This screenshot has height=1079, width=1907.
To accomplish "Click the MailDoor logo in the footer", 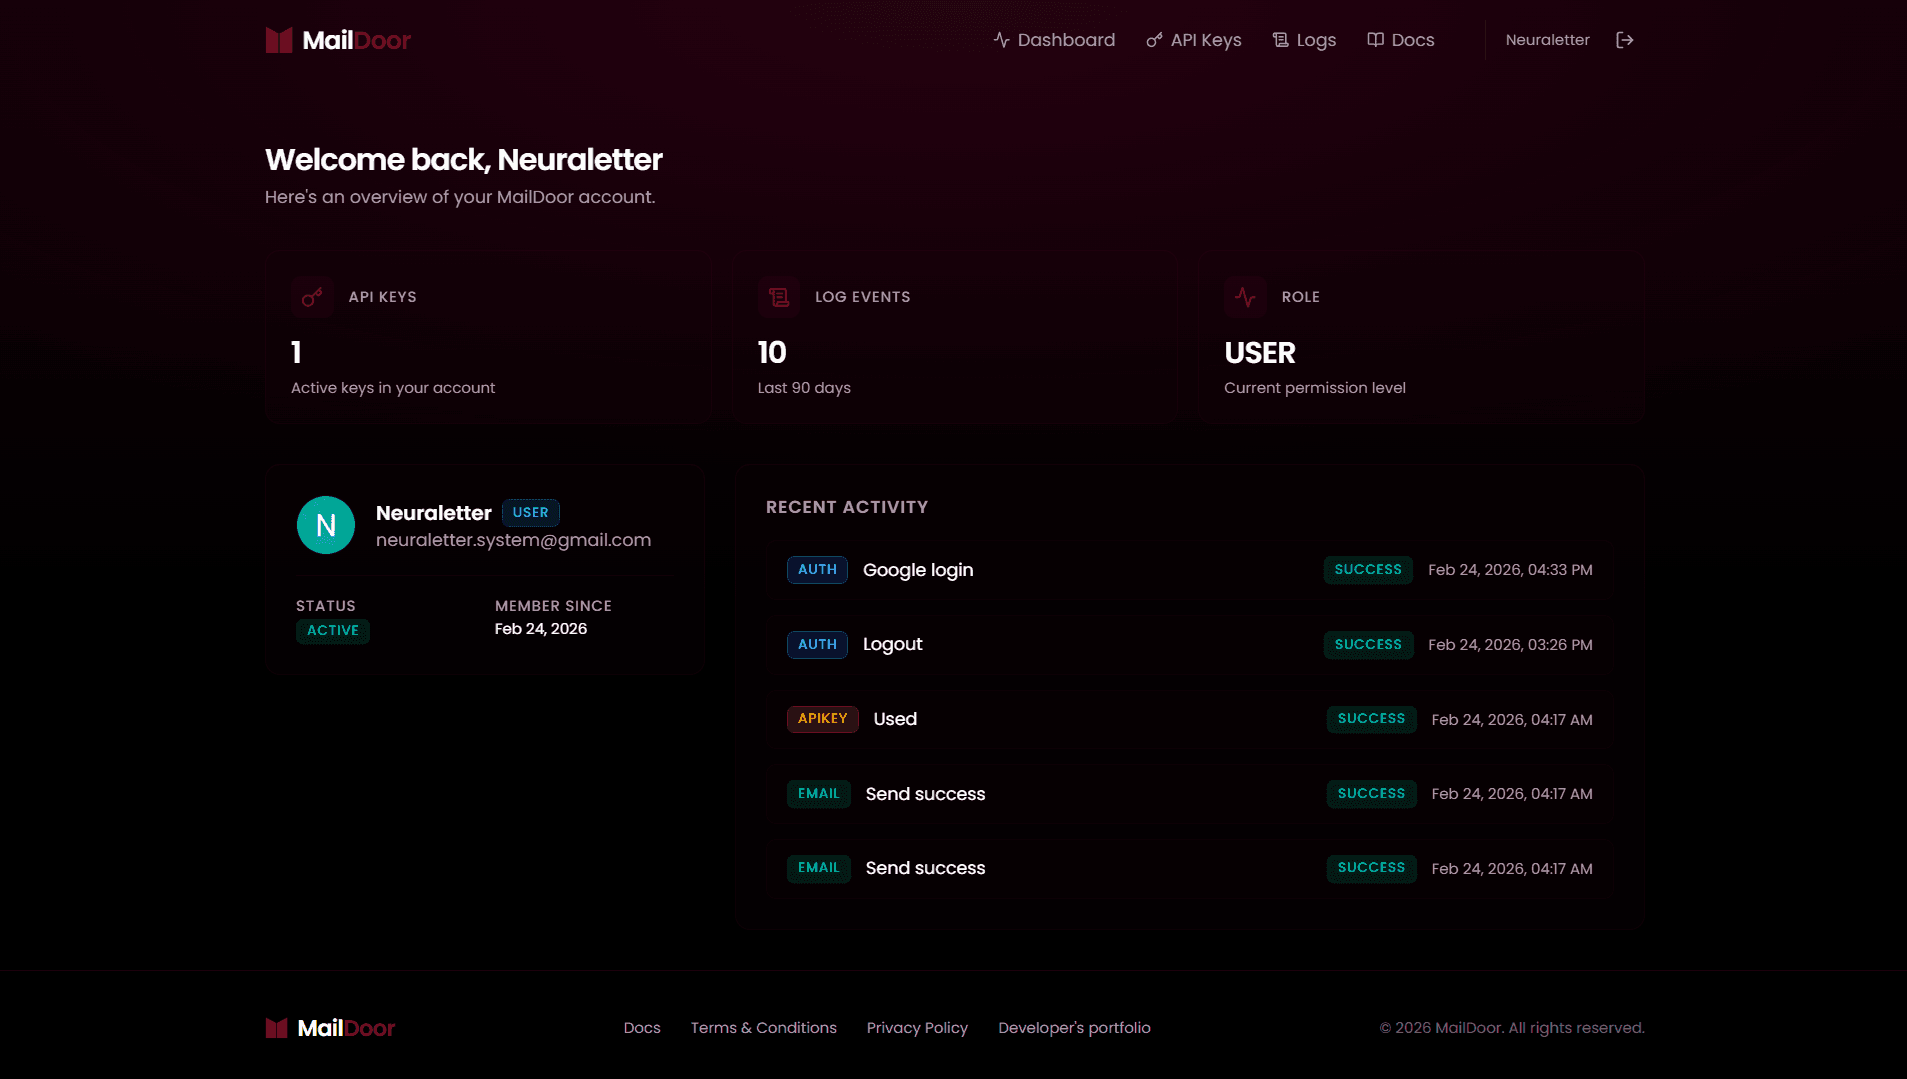I will [330, 1028].
